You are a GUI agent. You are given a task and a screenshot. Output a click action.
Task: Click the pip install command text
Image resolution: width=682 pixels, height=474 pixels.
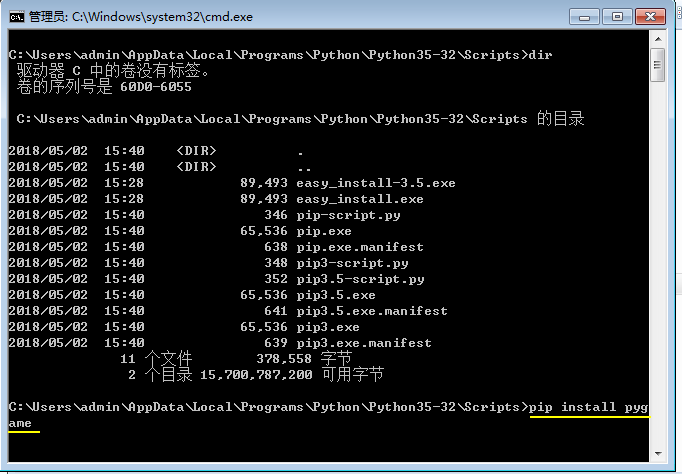588,407
